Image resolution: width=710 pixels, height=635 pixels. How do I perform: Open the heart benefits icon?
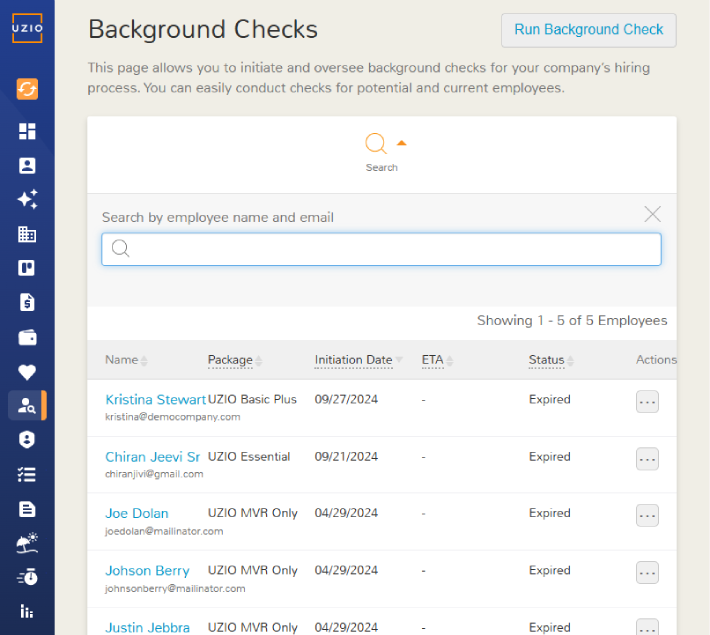click(x=27, y=372)
